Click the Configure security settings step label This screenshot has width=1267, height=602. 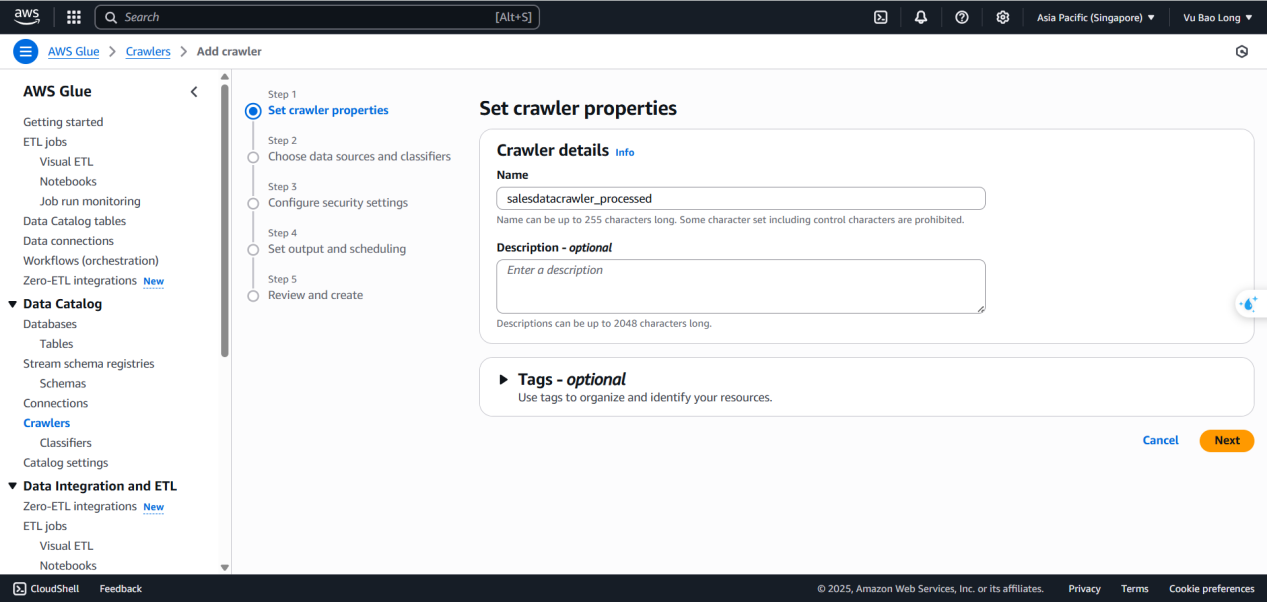(x=338, y=203)
